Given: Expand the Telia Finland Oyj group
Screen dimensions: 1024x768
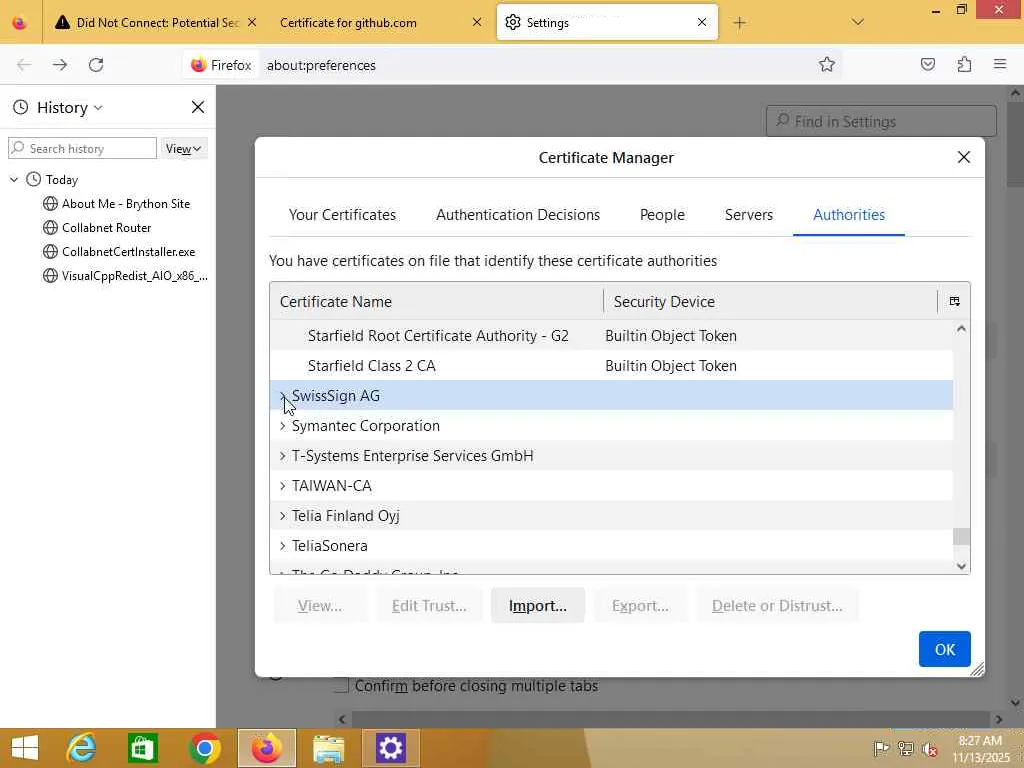Looking at the screenshot, I should 282,515.
